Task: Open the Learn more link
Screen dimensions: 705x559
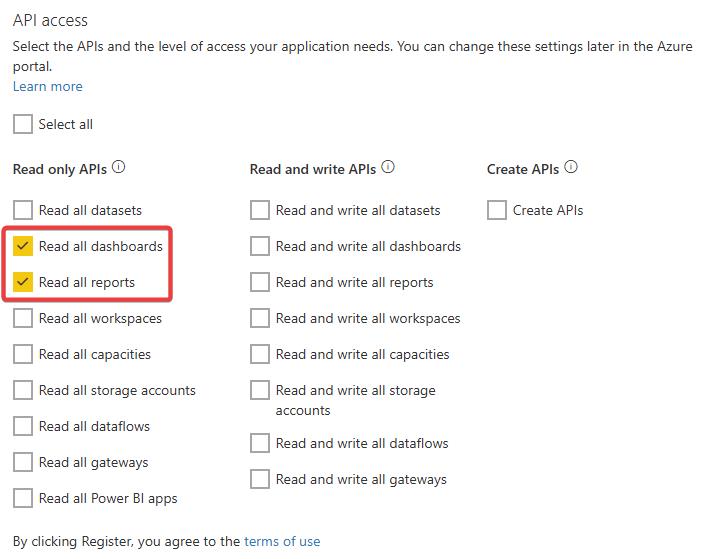Action: [x=48, y=86]
